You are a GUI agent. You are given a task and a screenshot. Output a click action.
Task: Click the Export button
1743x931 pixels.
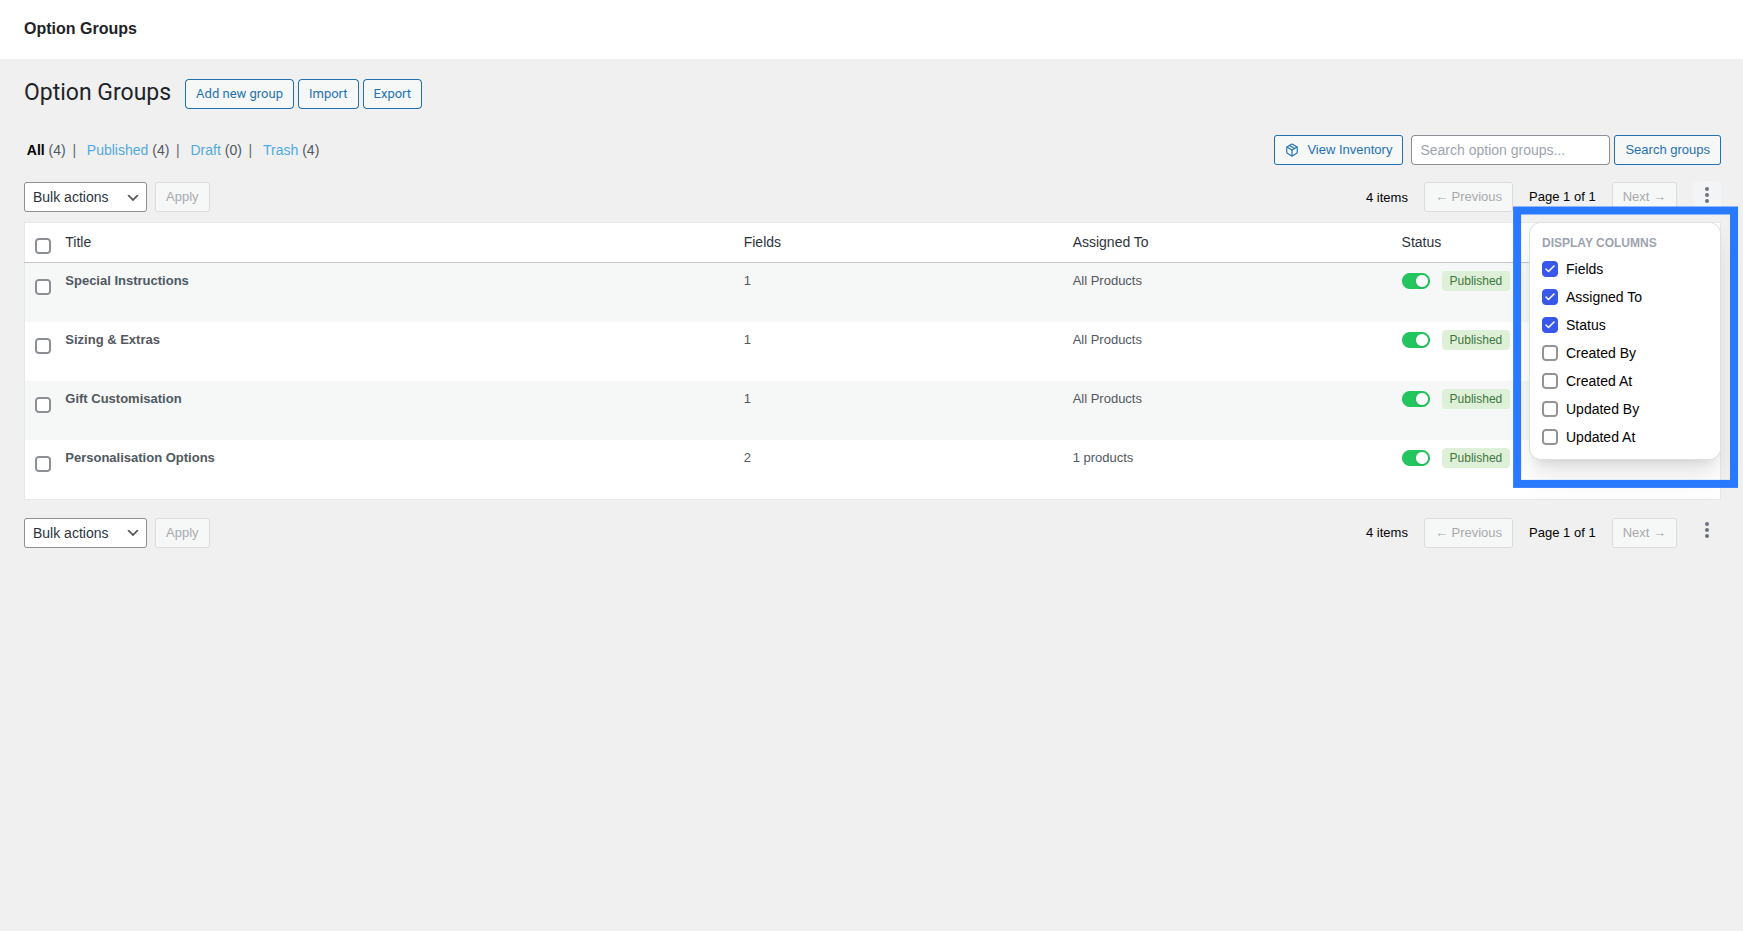[x=392, y=94]
